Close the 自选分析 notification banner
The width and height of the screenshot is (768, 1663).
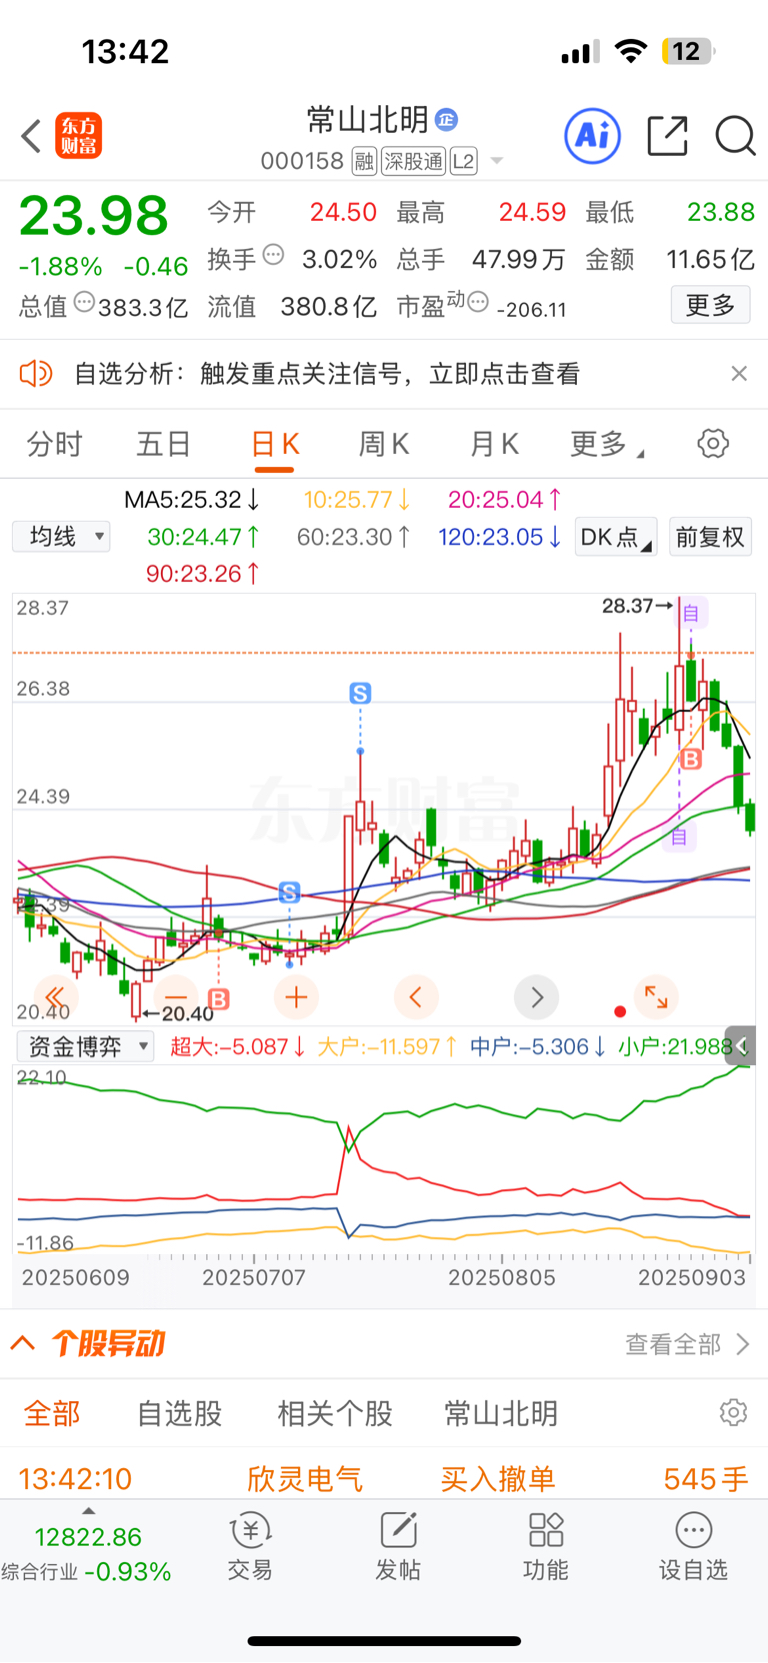pos(739,373)
